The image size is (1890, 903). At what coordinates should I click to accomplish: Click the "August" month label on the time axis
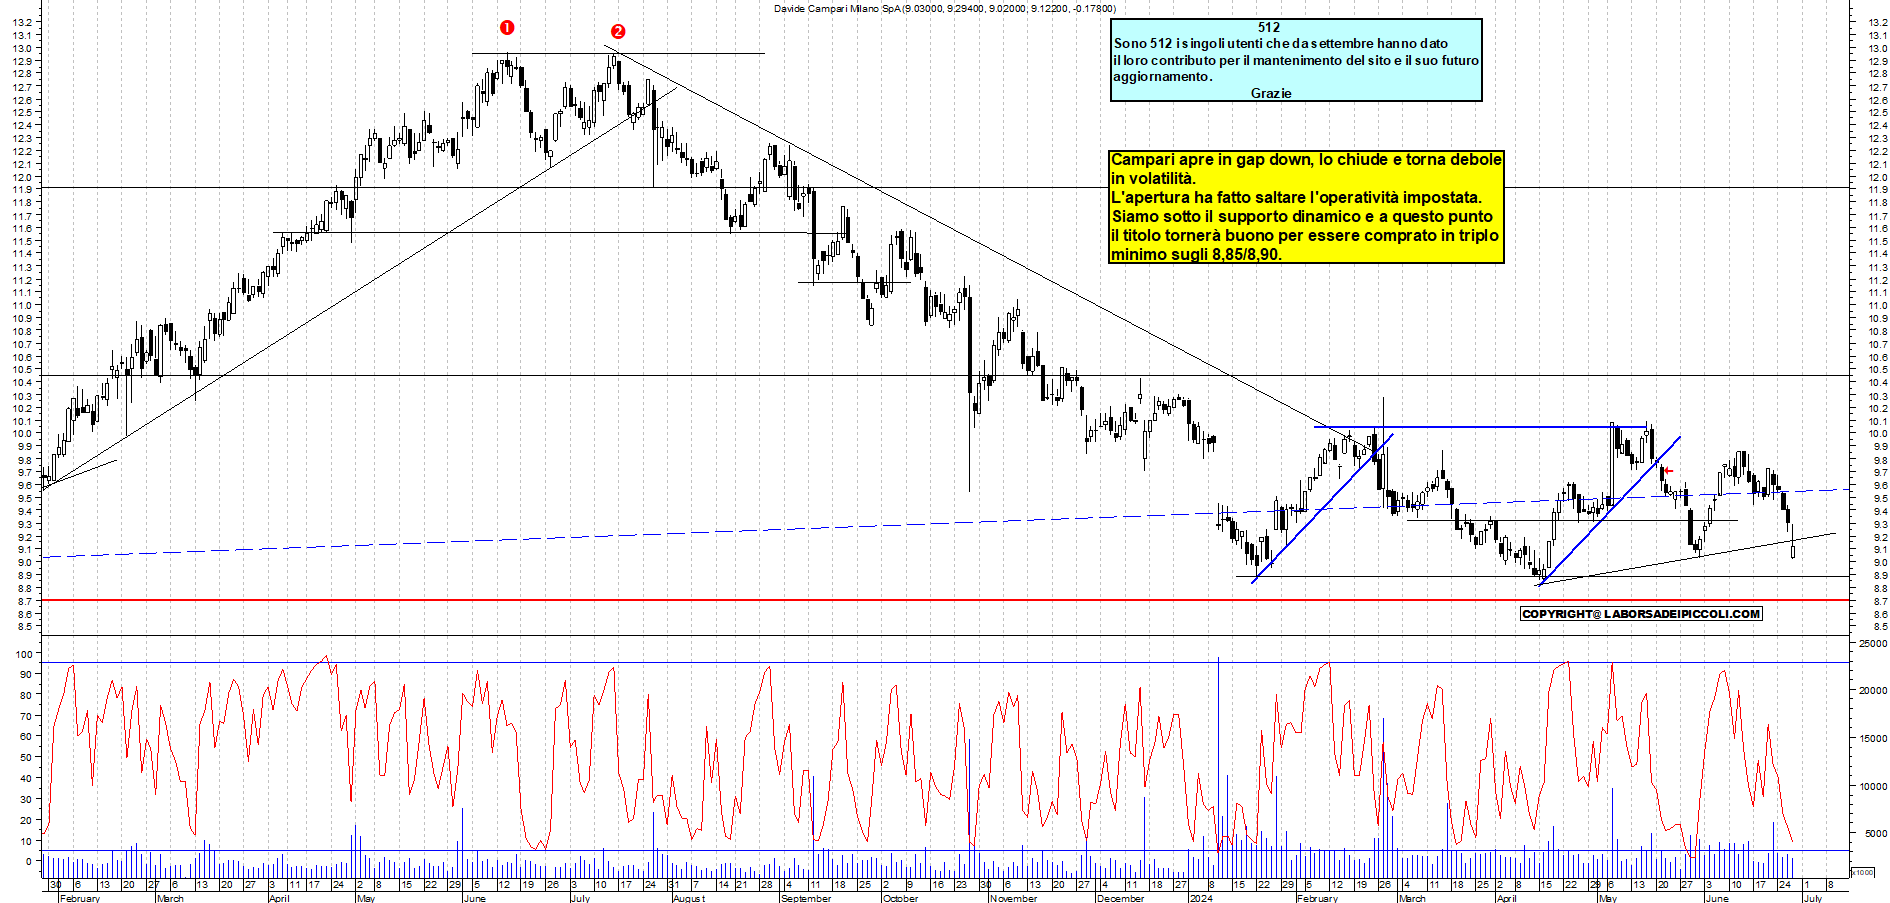(x=688, y=898)
